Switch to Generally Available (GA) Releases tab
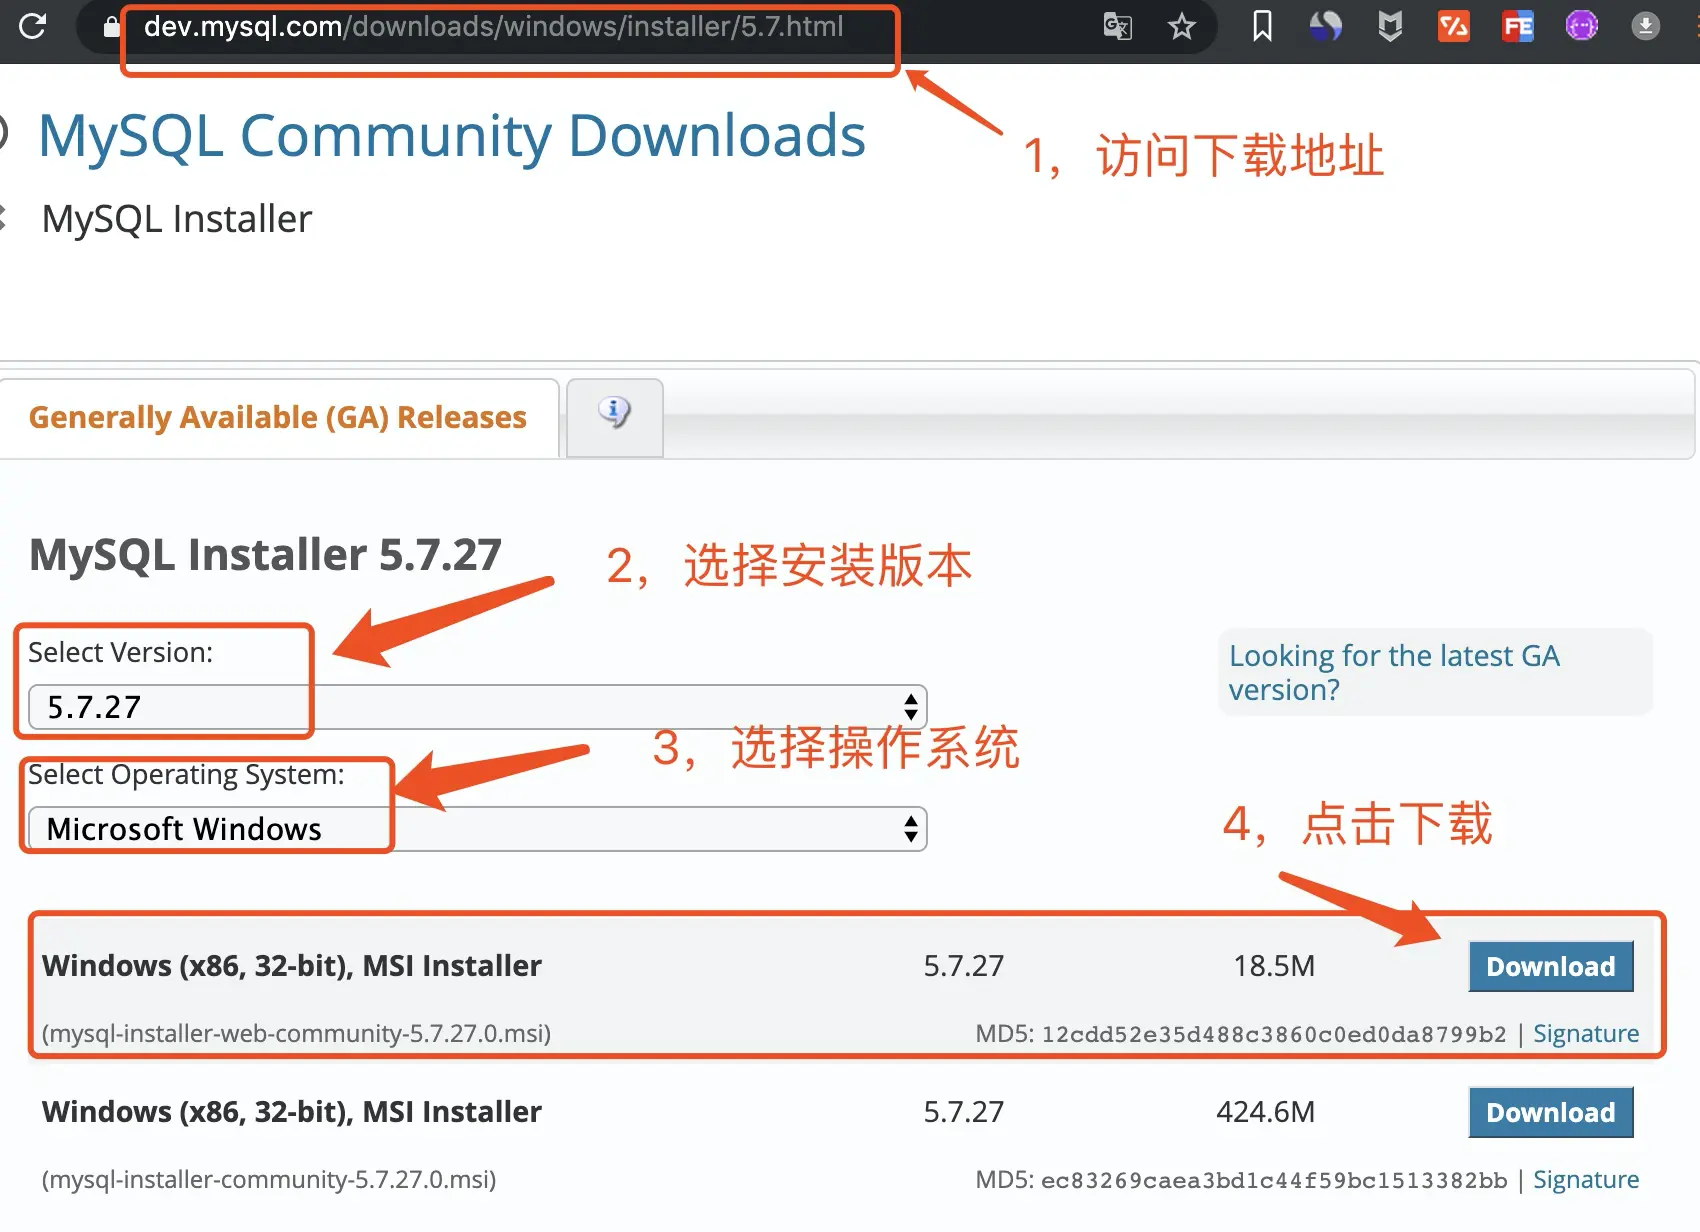Image resolution: width=1700 pixels, height=1232 pixels. tap(278, 417)
